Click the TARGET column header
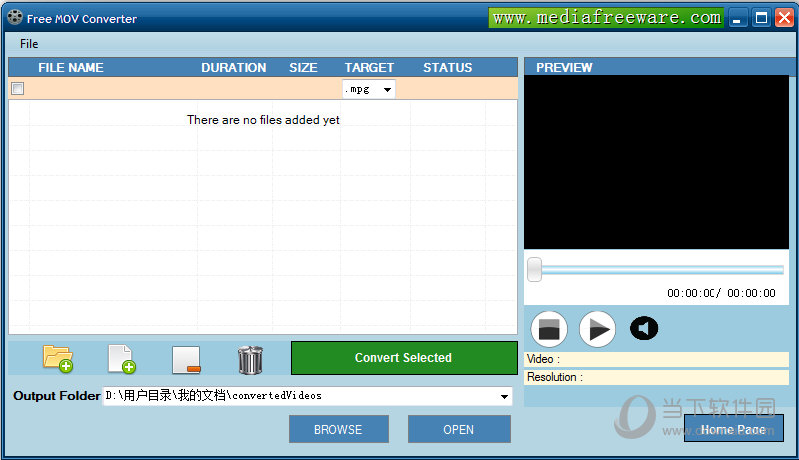Screen dimensions: 799x460 pyautogui.click(x=369, y=68)
